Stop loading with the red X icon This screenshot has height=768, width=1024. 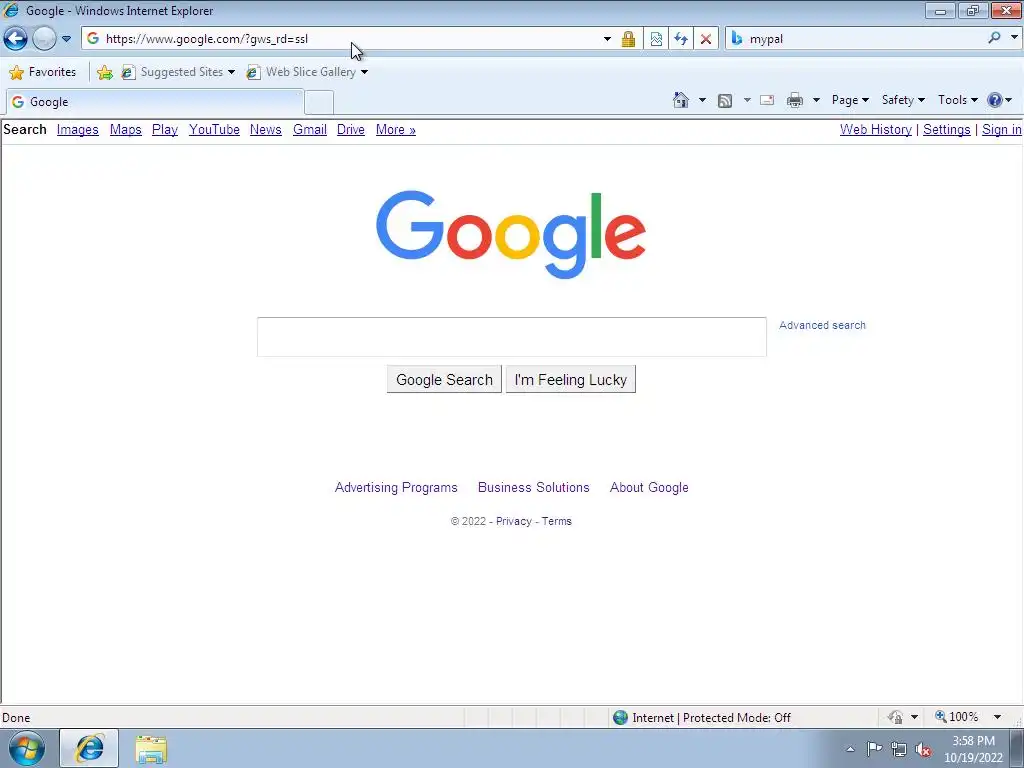706,39
